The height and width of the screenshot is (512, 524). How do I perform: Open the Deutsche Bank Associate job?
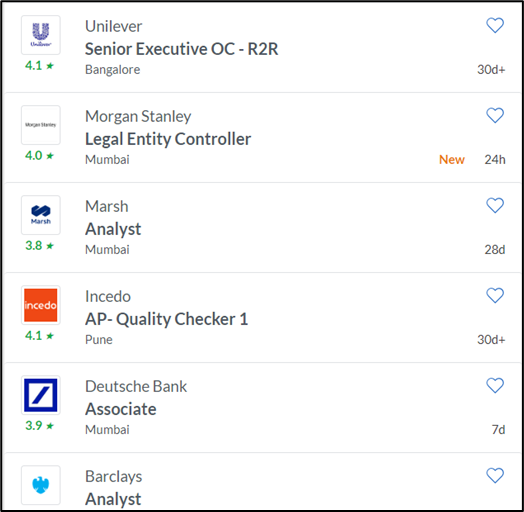click(x=121, y=409)
